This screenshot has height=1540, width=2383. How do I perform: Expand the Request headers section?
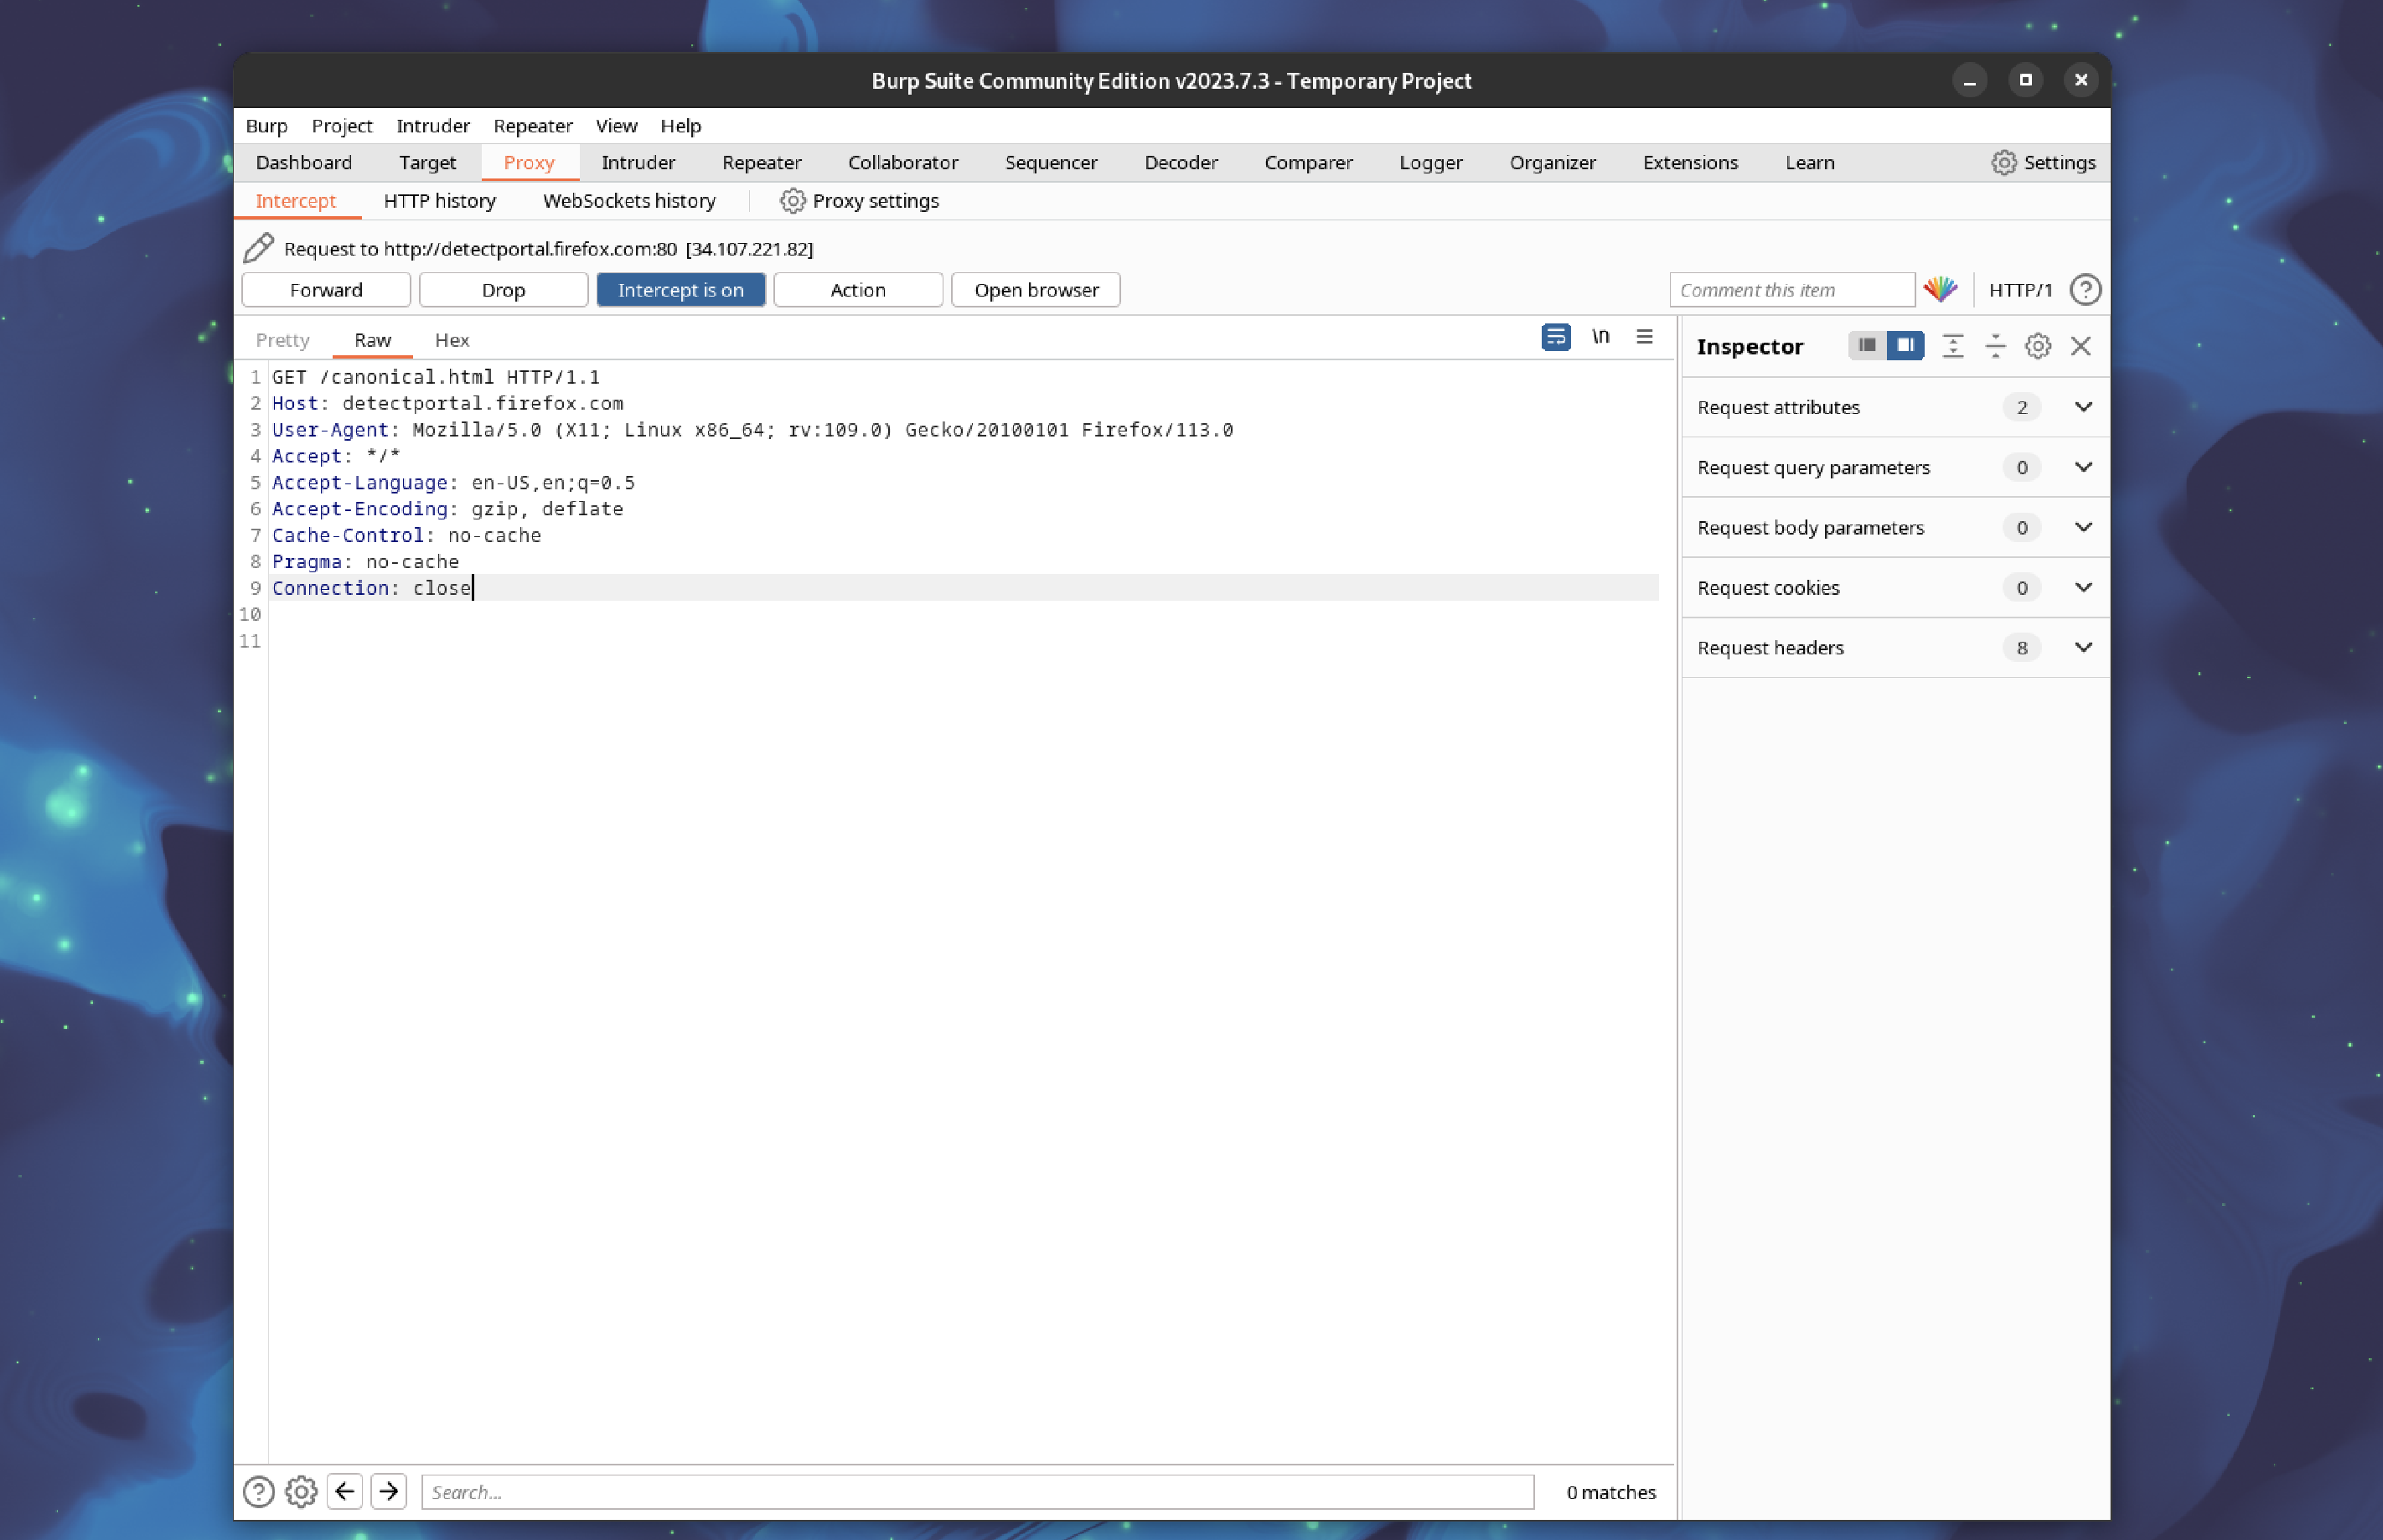point(2081,646)
